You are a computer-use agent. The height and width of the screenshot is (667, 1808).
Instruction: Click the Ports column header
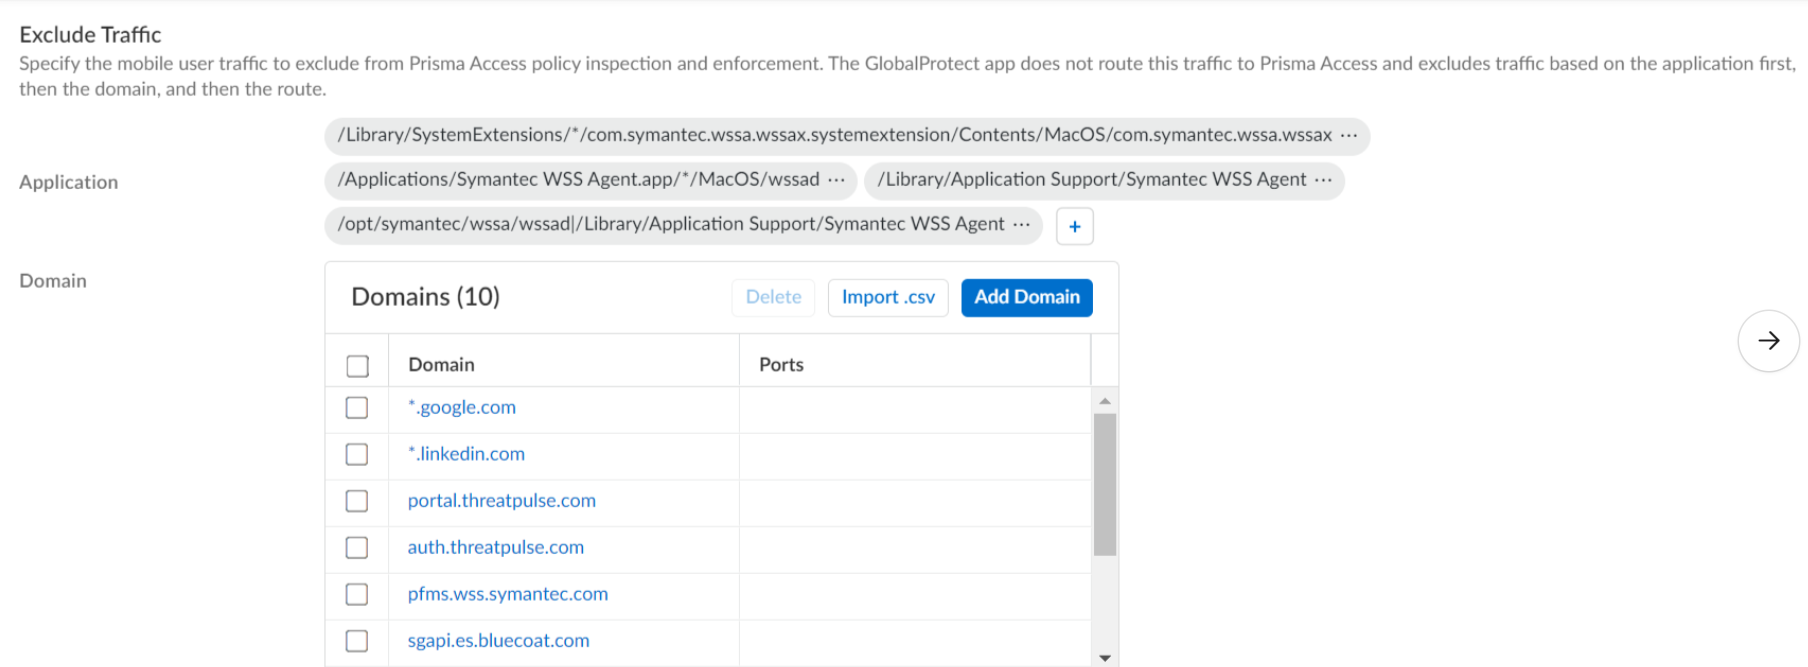pos(781,365)
